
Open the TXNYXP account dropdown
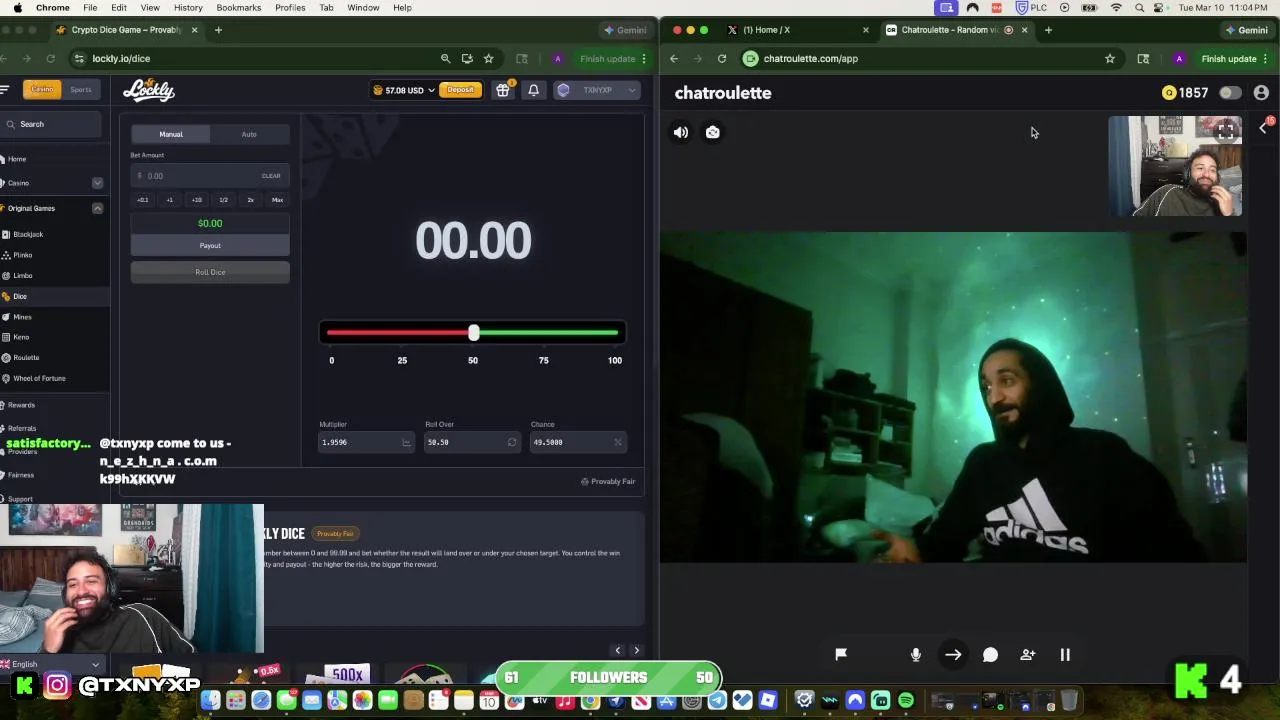pyautogui.click(x=597, y=90)
